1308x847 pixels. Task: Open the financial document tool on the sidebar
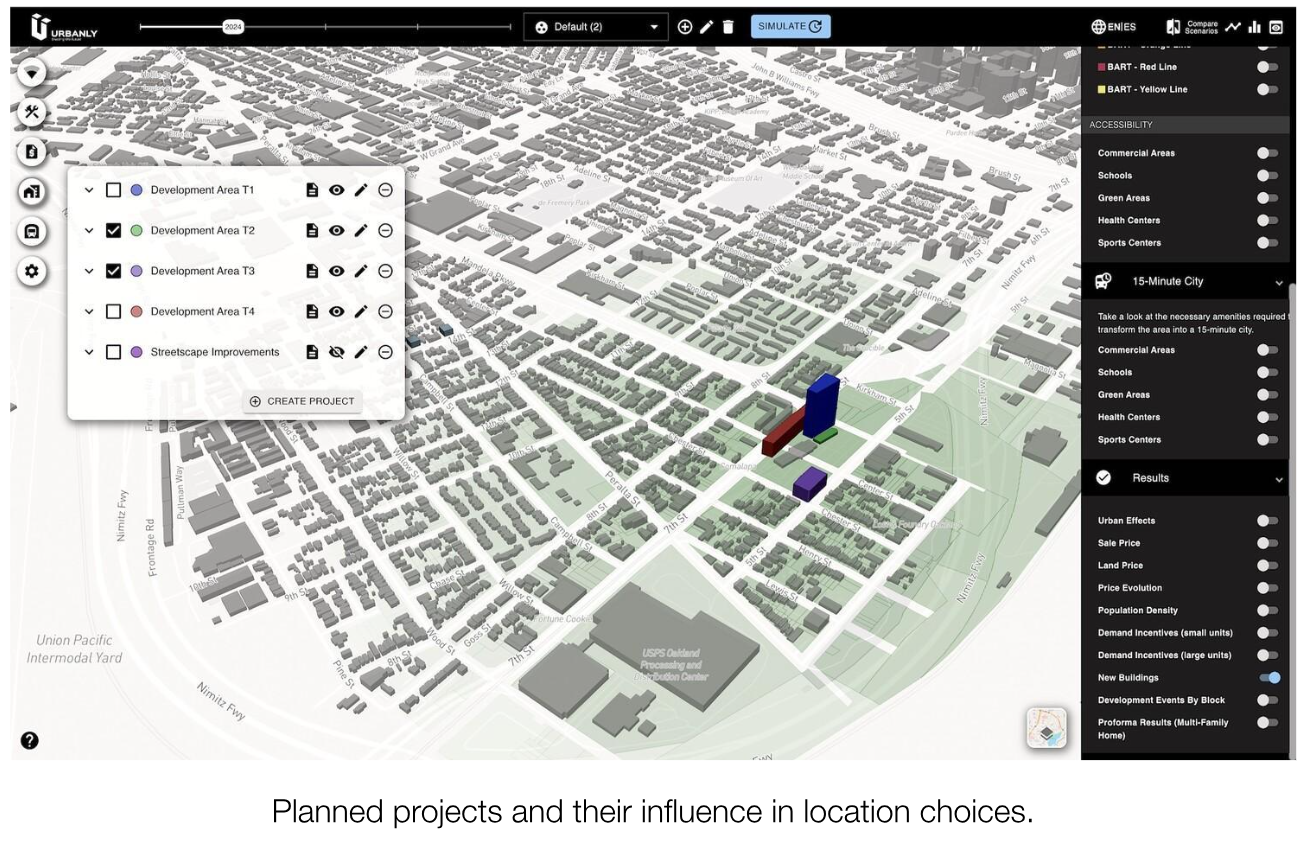pyautogui.click(x=32, y=153)
